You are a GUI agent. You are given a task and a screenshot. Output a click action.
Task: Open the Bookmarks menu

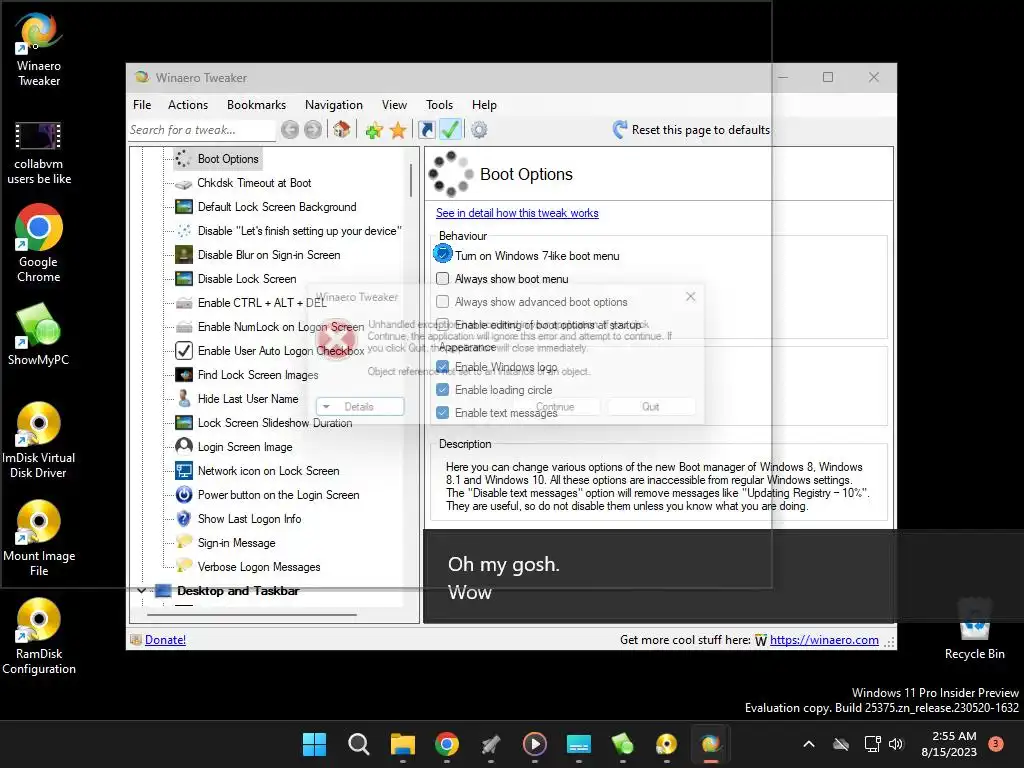[x=256, y=105]
